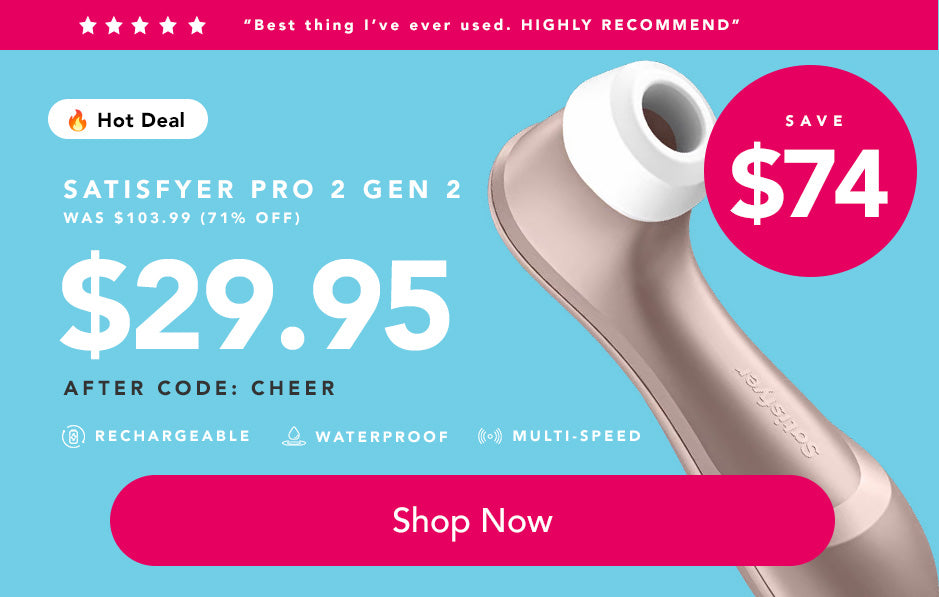
Task: Click the WAS $103.99 (71% OFF) text
Action: tap(182, 217)
